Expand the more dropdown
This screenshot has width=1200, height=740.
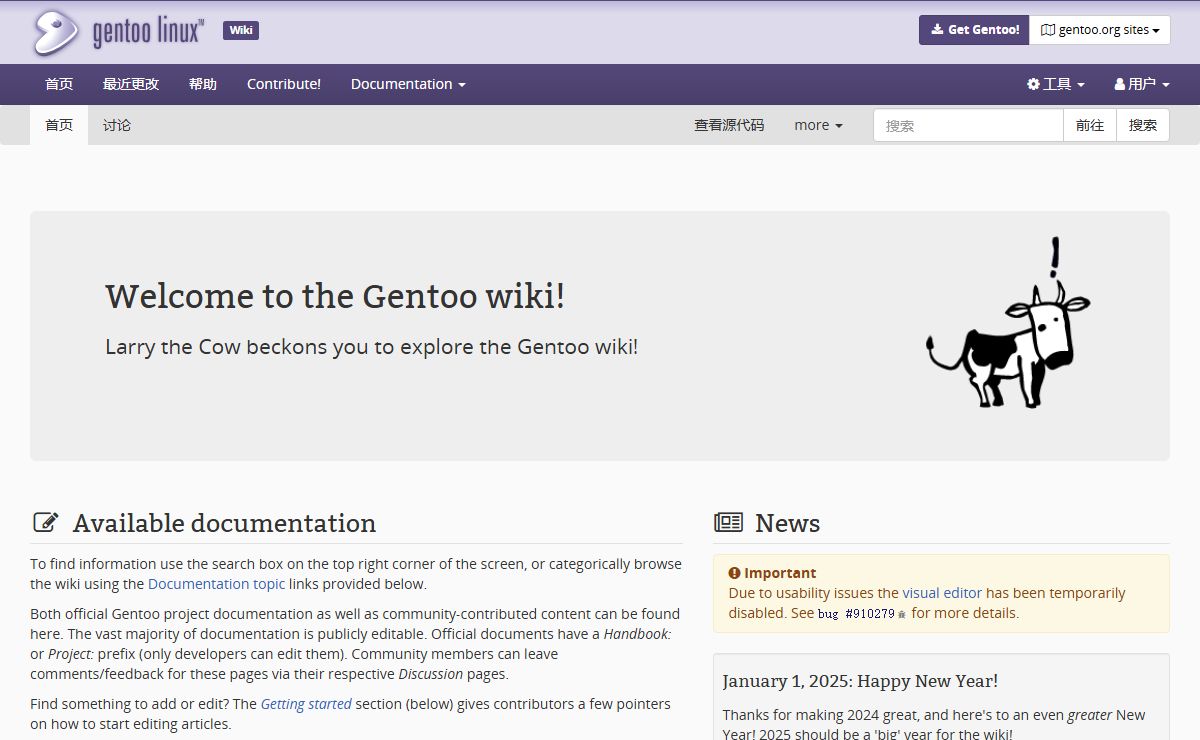click(818, 125)
